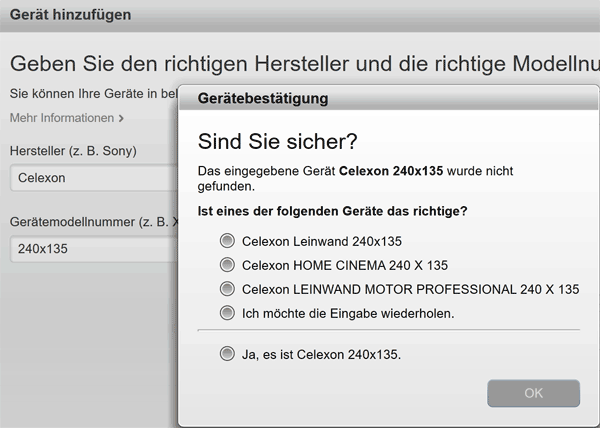The width and height of the screenshot is (600, 428).
Task: Click the Gerät hinzufügen page header
Action: (x=70, y=15)
